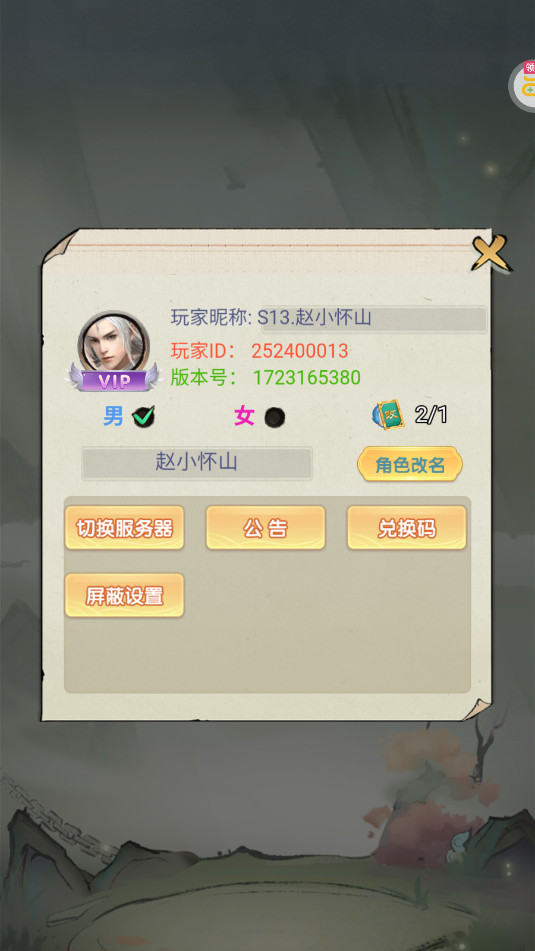
Task: Tap the 2/1 rename card count
Action: (x=431, y=415)
